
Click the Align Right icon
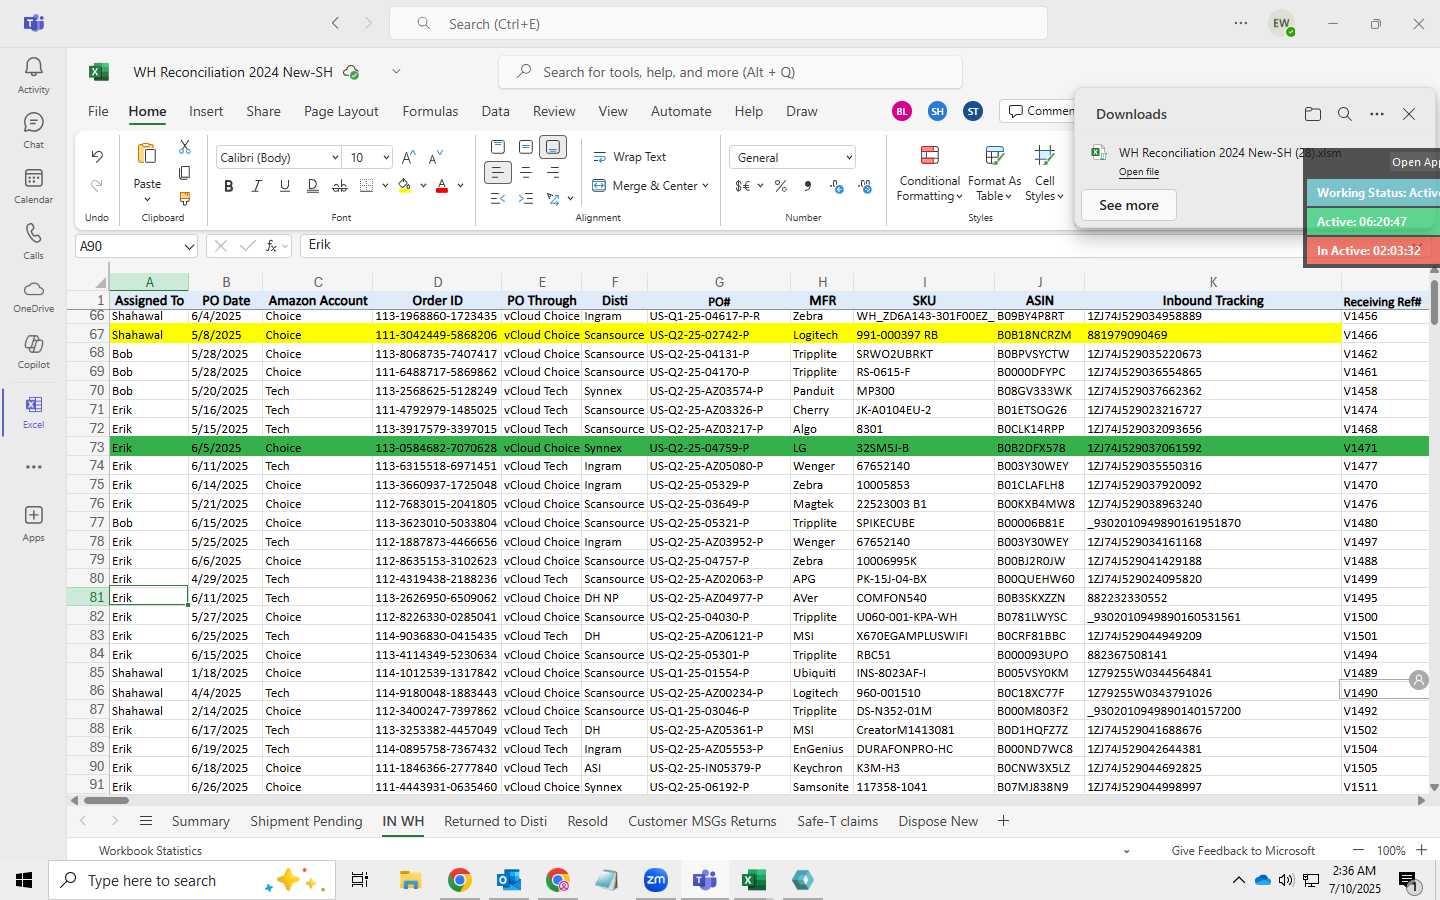553,173
